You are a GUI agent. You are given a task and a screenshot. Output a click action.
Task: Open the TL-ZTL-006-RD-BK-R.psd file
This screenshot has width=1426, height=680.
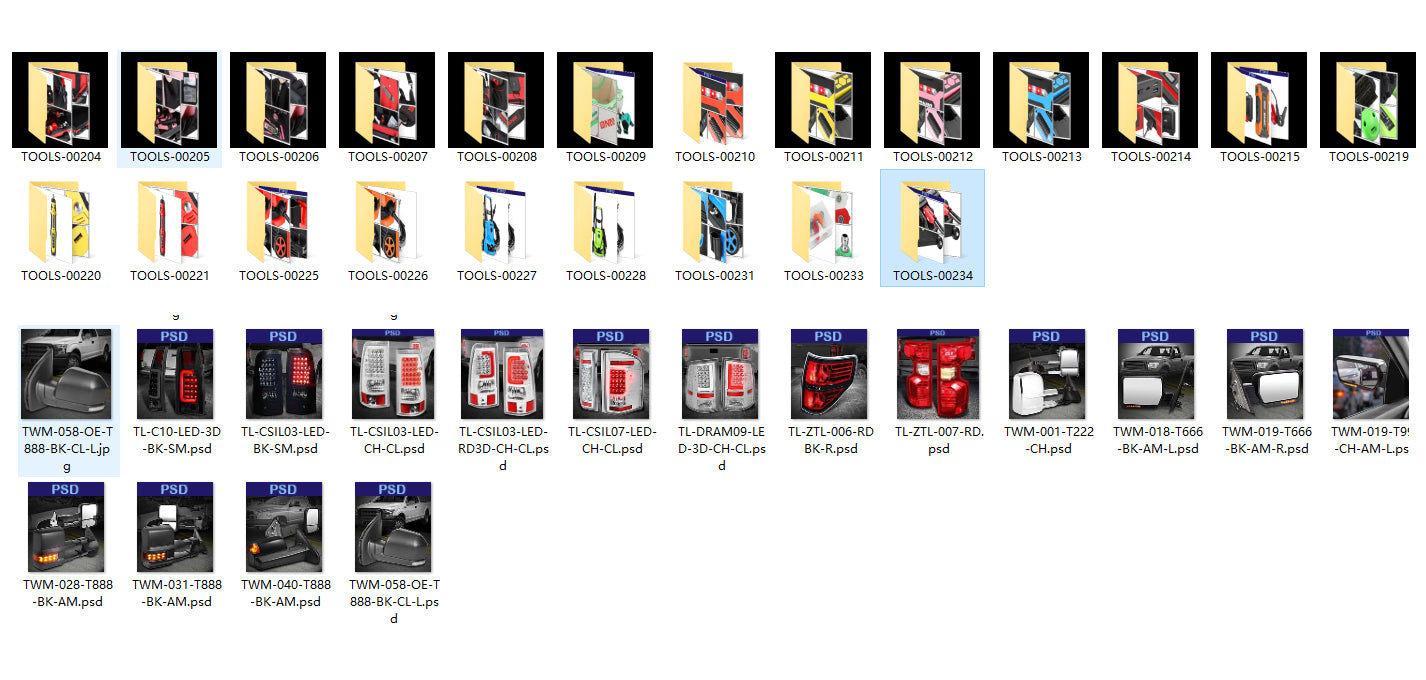[829, 374]
